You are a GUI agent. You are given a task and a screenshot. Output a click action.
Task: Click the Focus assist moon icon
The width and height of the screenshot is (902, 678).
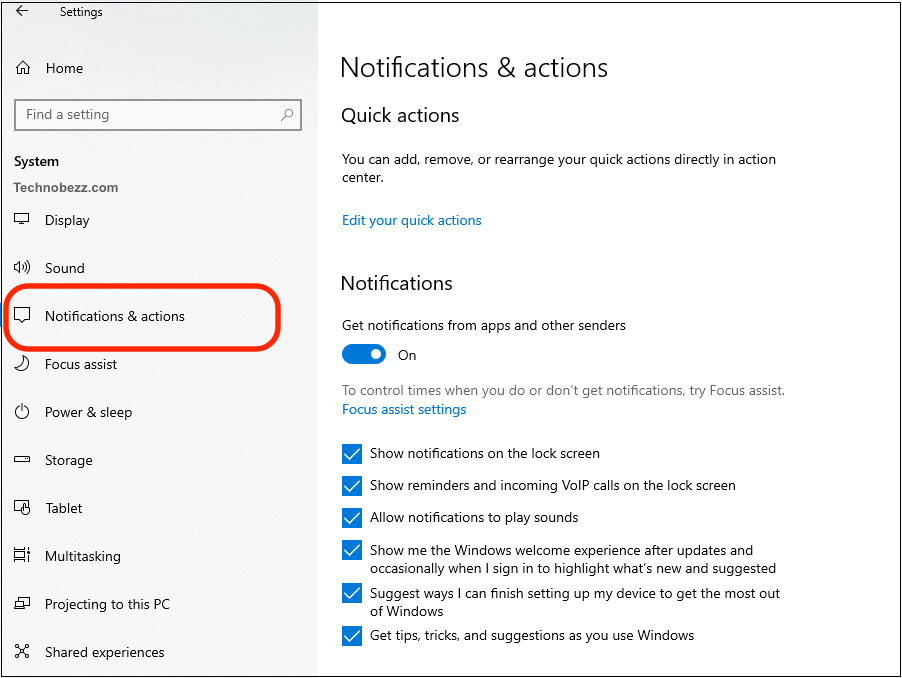pos(22,363)
